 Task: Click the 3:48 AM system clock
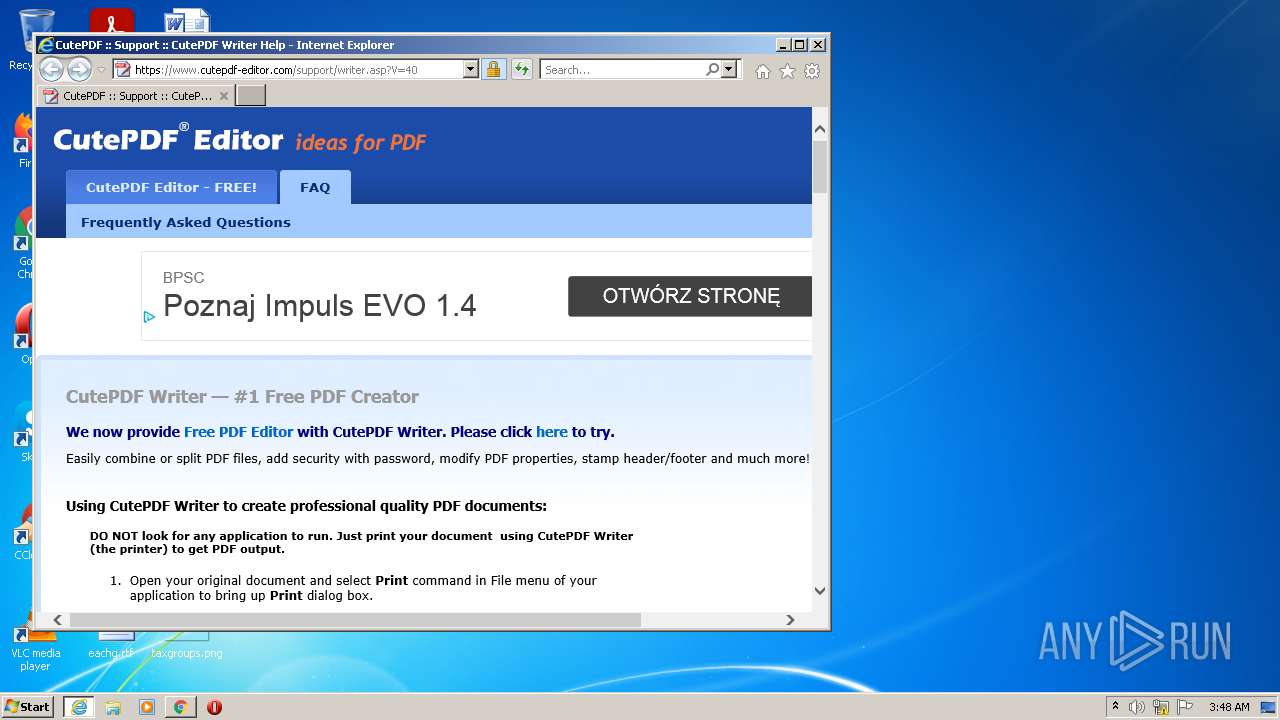click(x=1229, y=707)
